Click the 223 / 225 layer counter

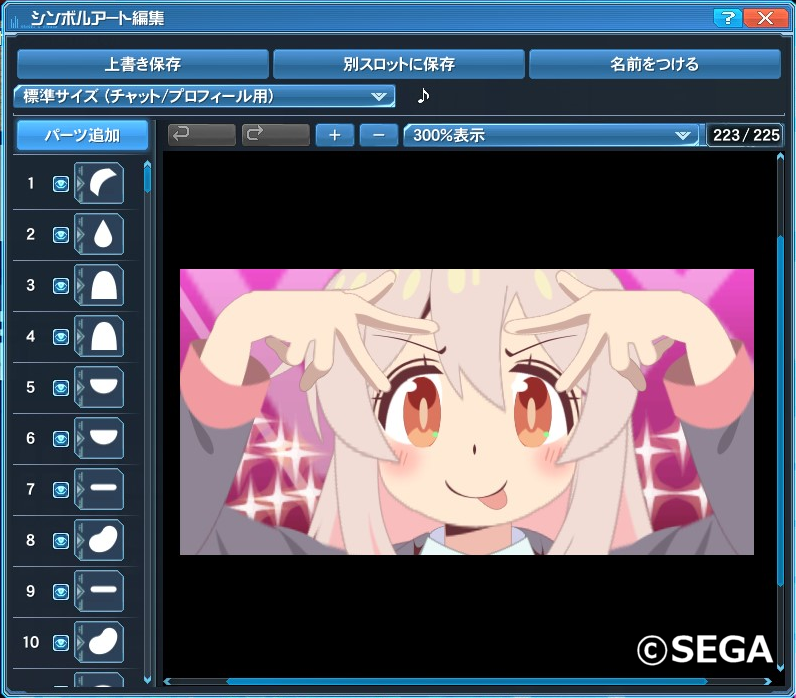click(745, 135)
